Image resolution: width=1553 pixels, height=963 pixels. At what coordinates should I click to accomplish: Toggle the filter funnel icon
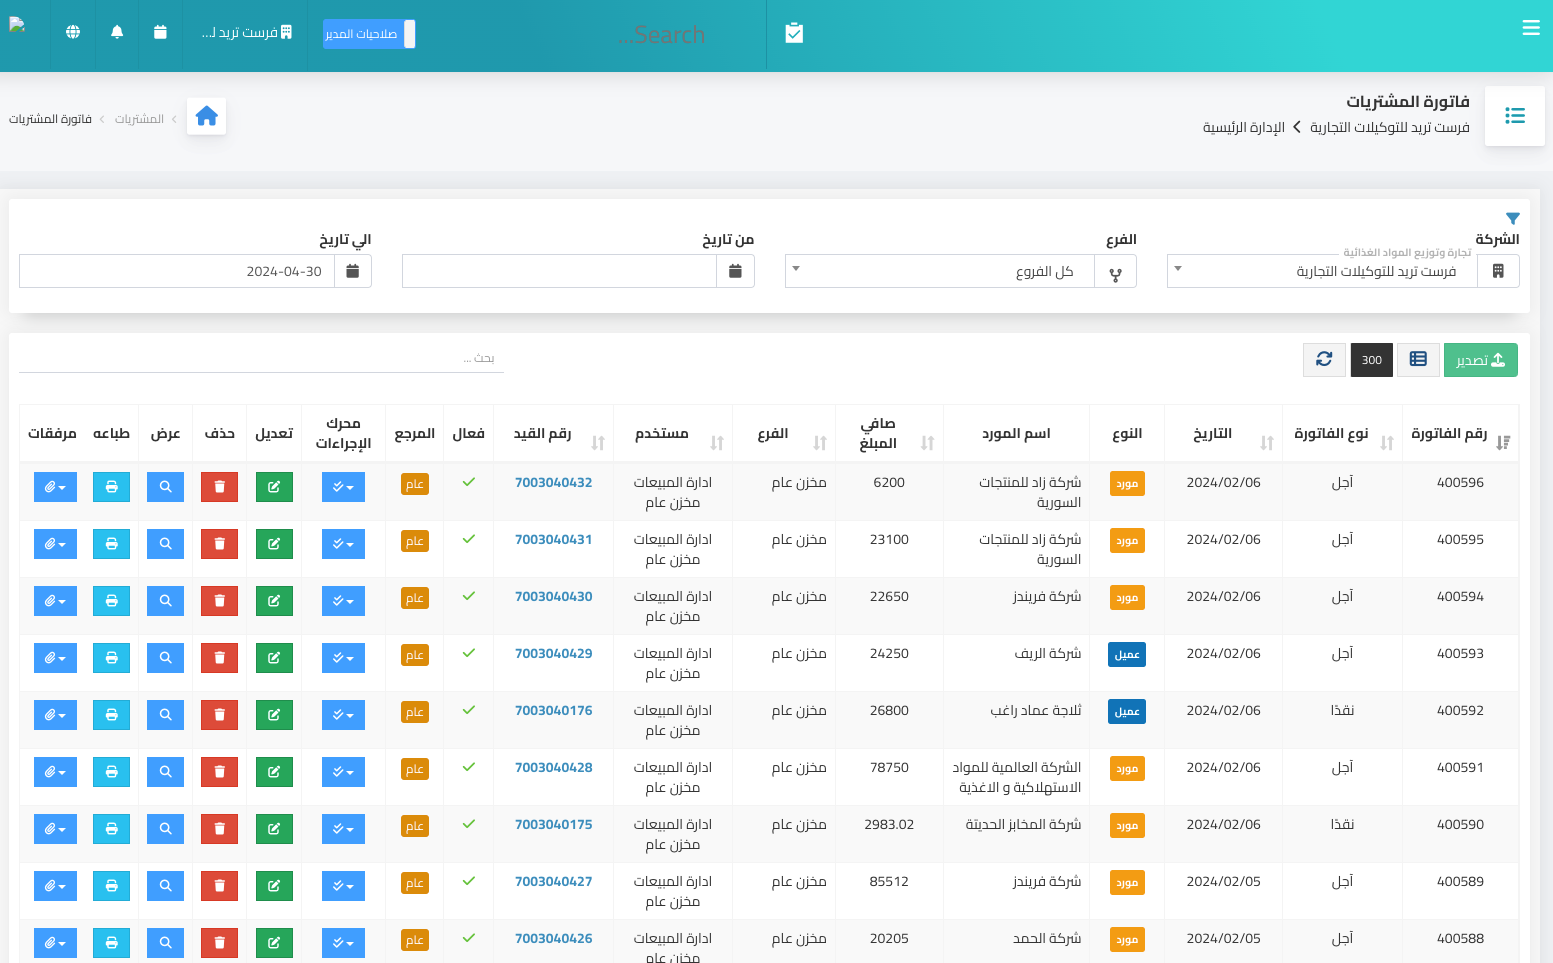(x=1512, y=218)
